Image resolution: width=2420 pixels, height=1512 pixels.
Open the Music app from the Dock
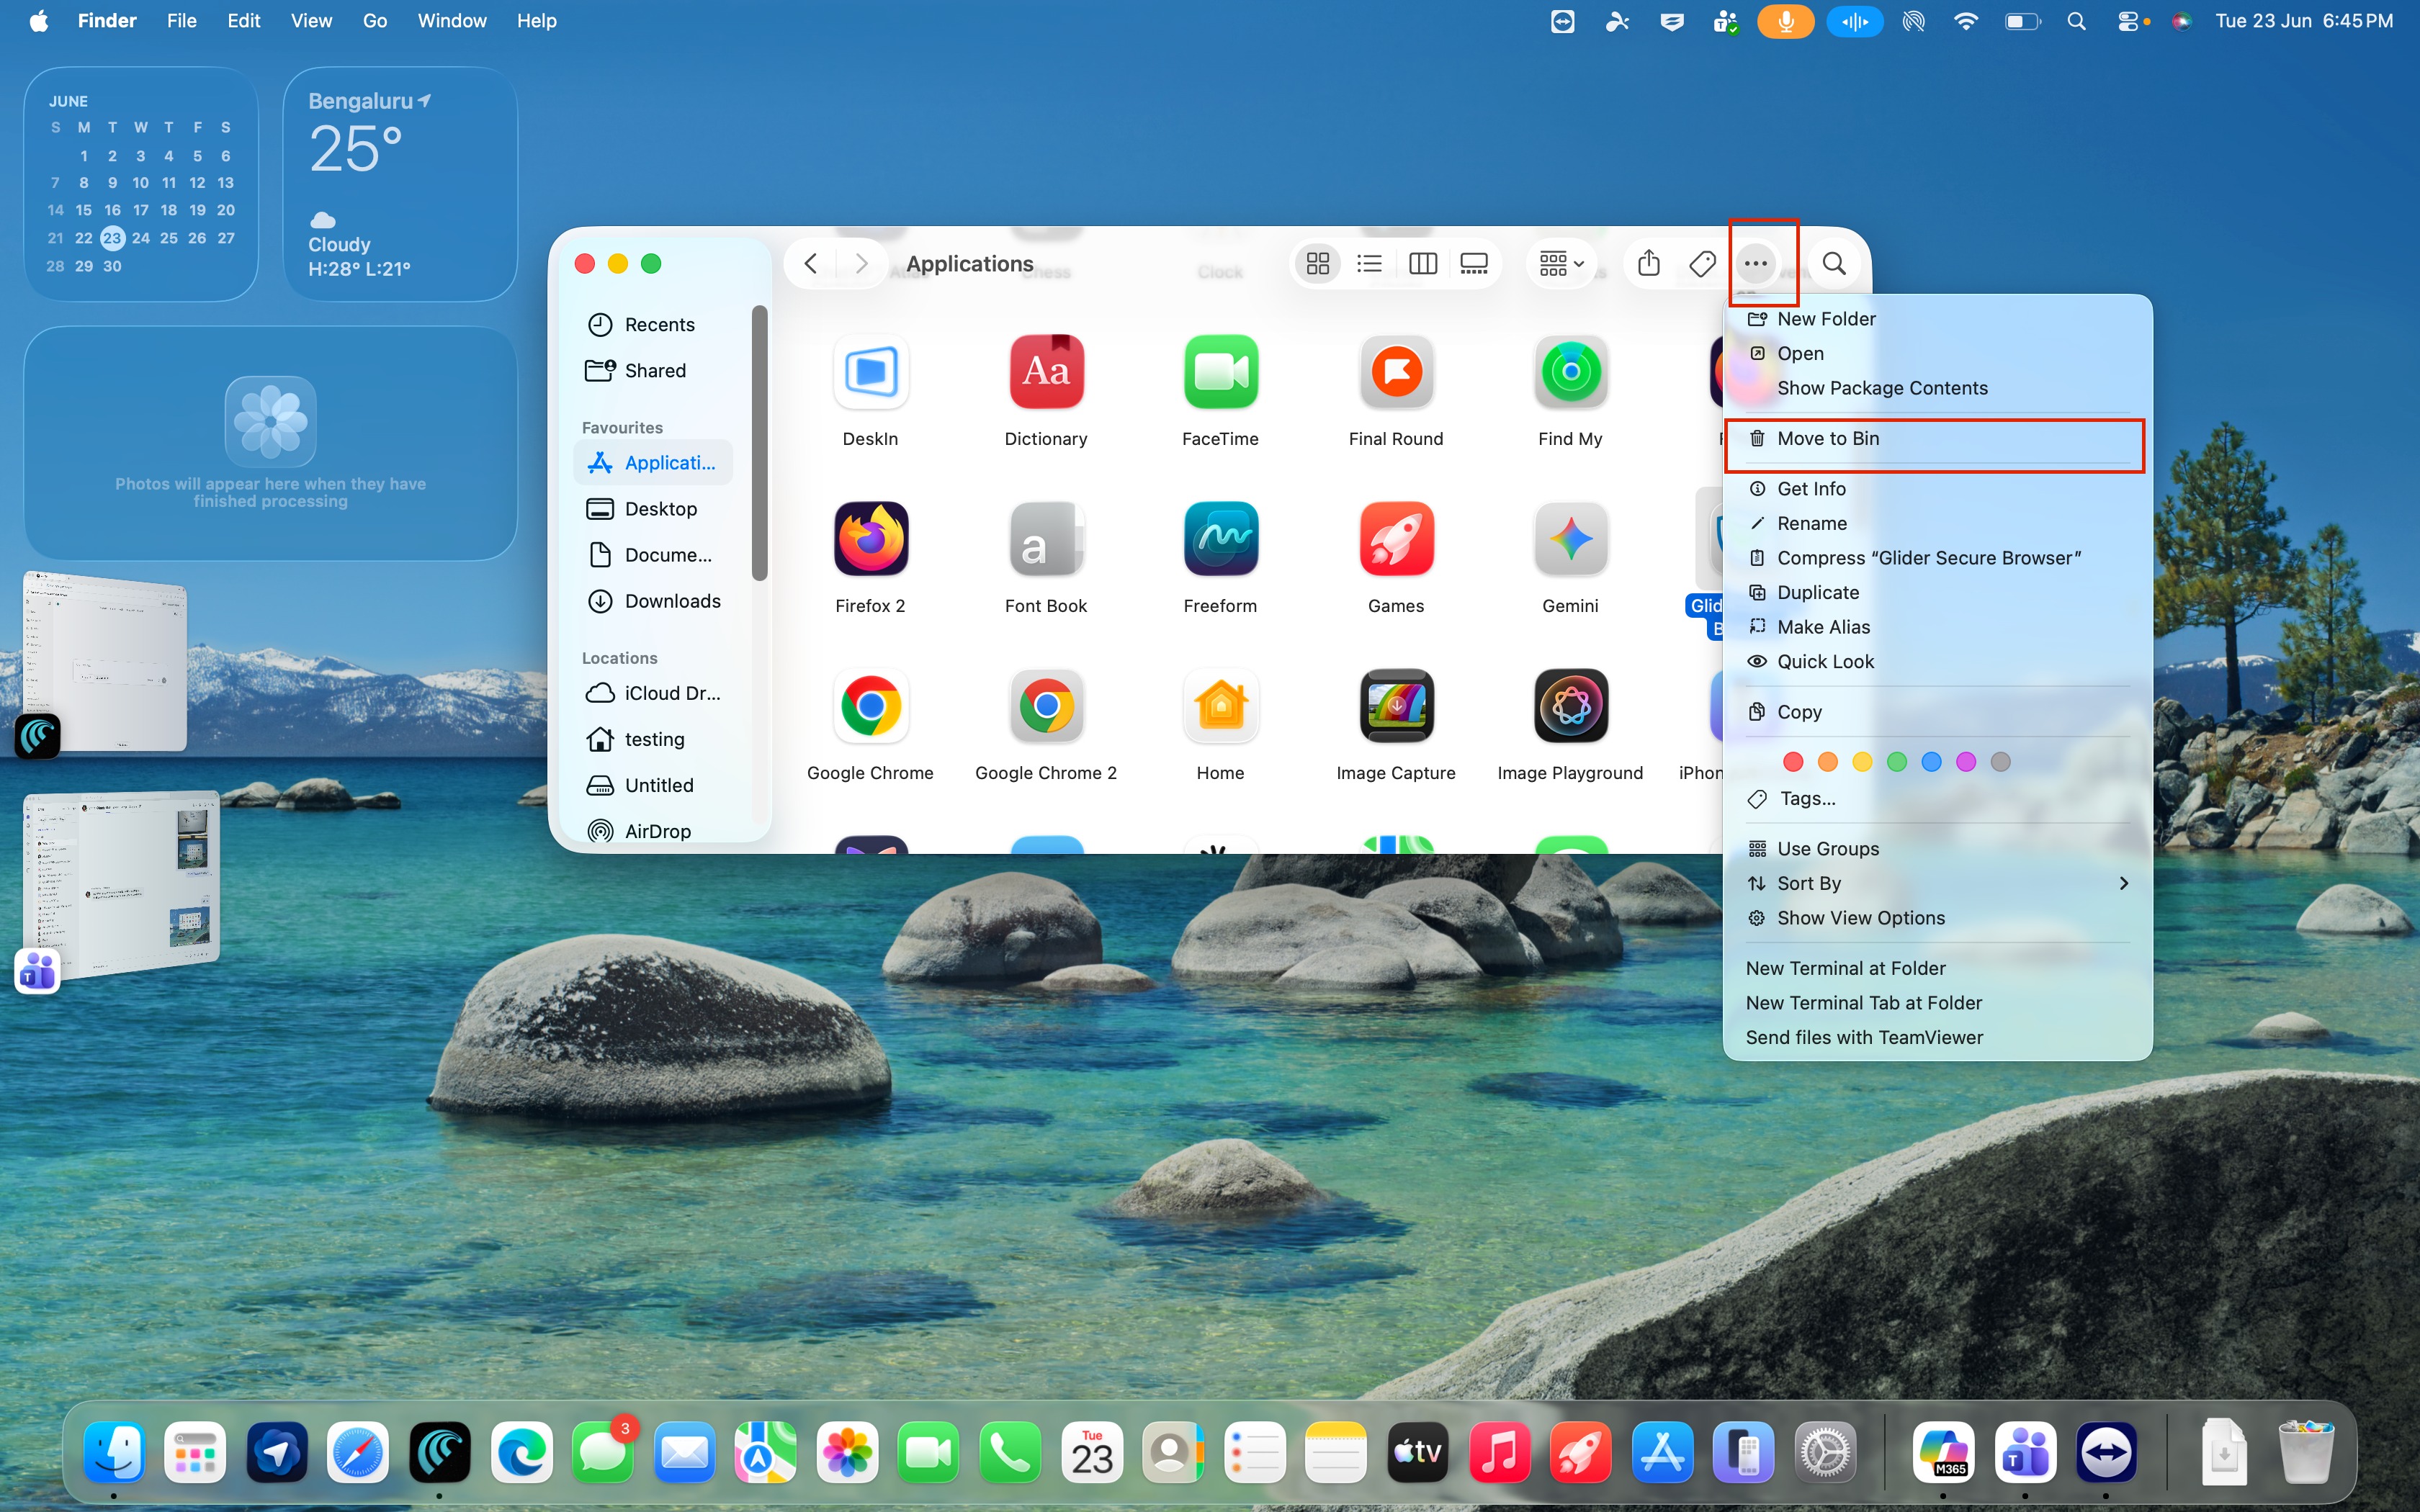pos(1499,1452)
